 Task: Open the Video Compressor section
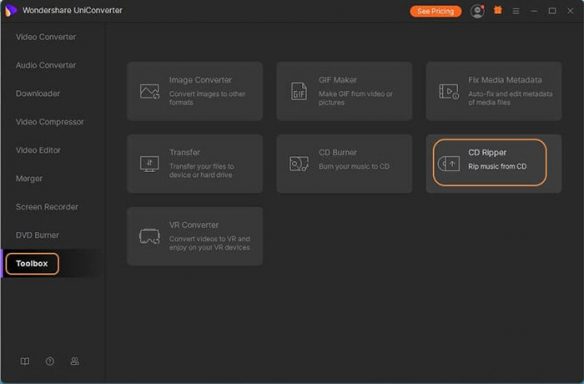[50, 122]
